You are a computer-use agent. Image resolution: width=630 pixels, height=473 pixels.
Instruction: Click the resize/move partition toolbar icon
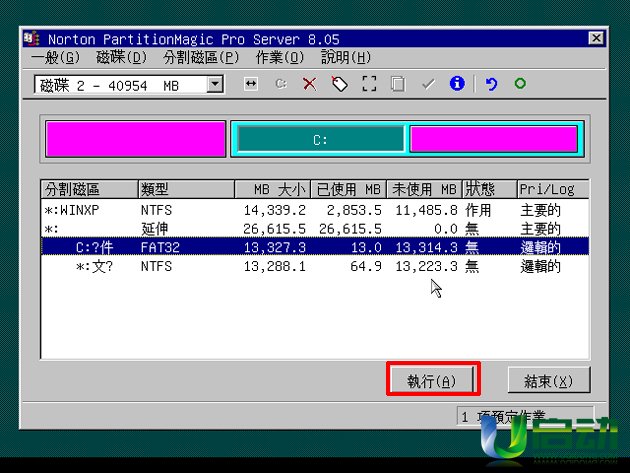pos(251,85)
